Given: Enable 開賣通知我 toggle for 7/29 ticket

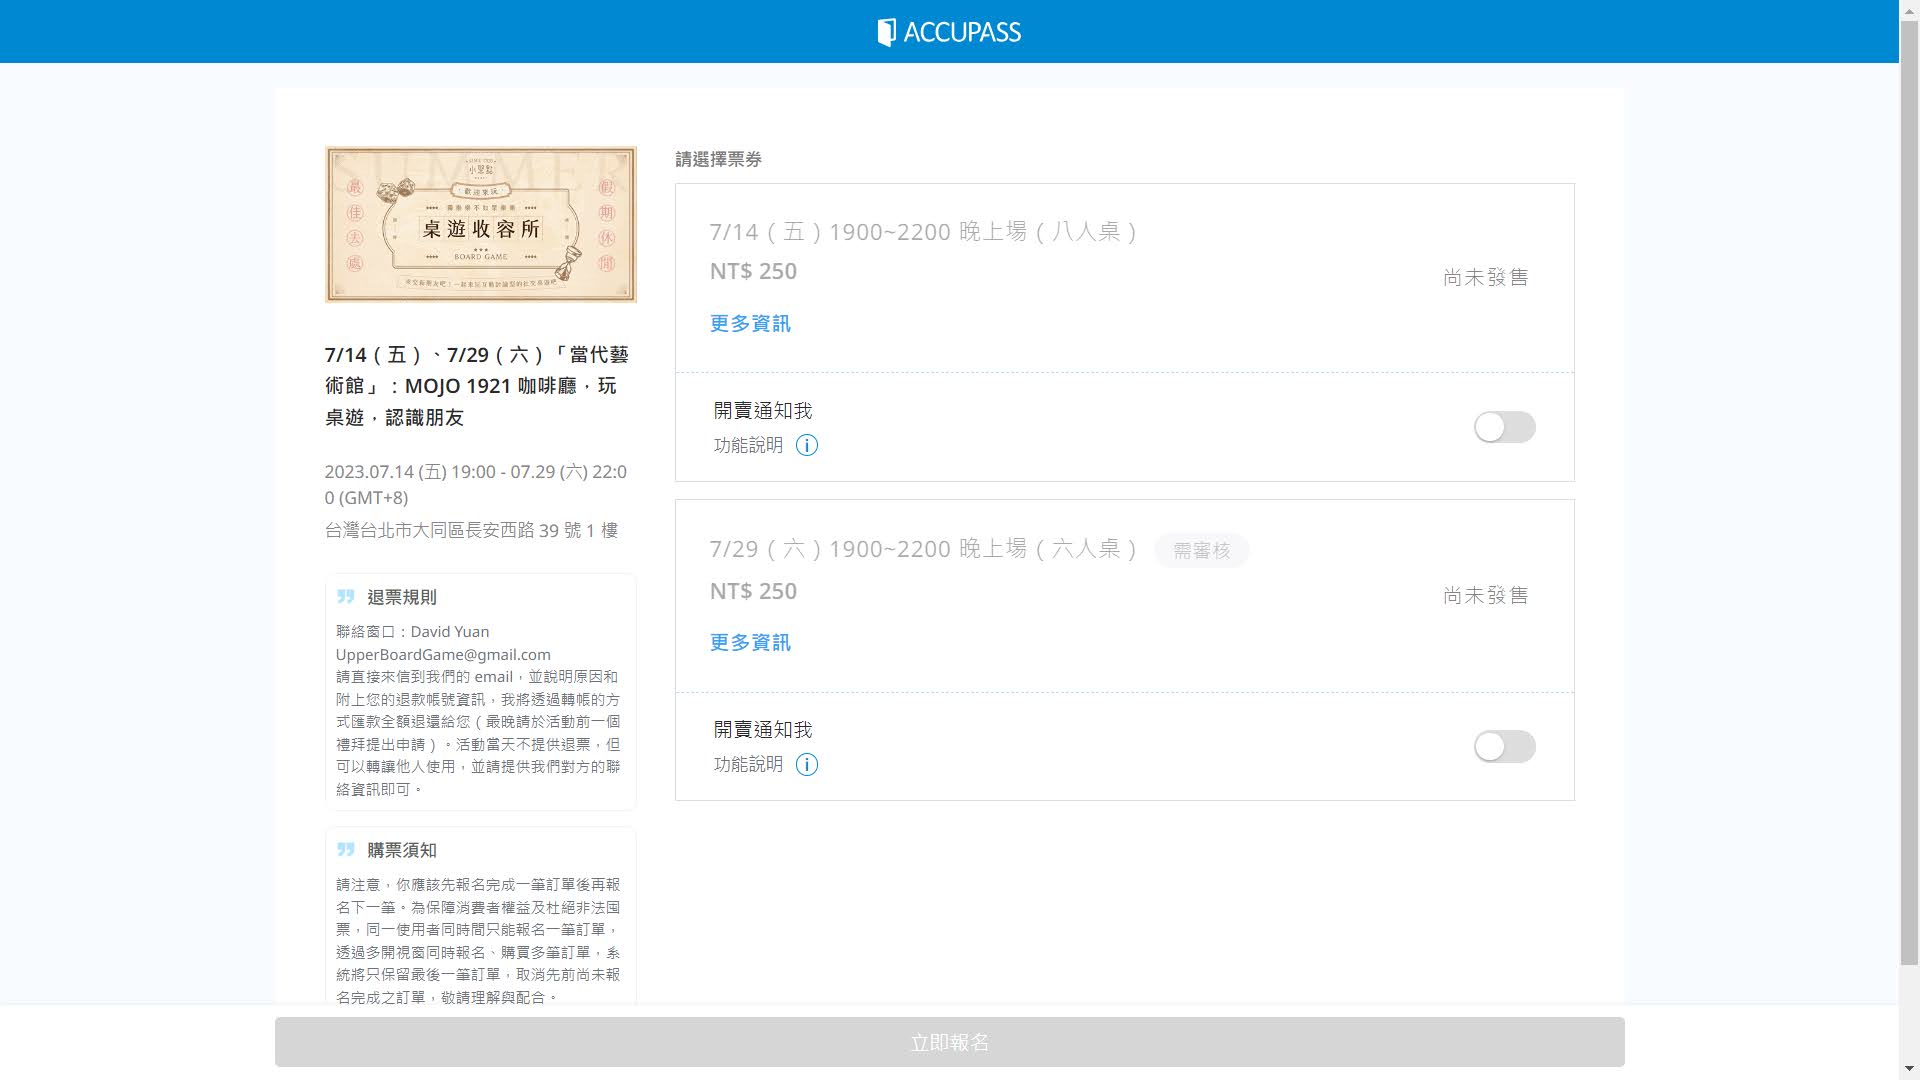Looking at the screenshot, I should pyautogui.click(x=1503, y=747).
